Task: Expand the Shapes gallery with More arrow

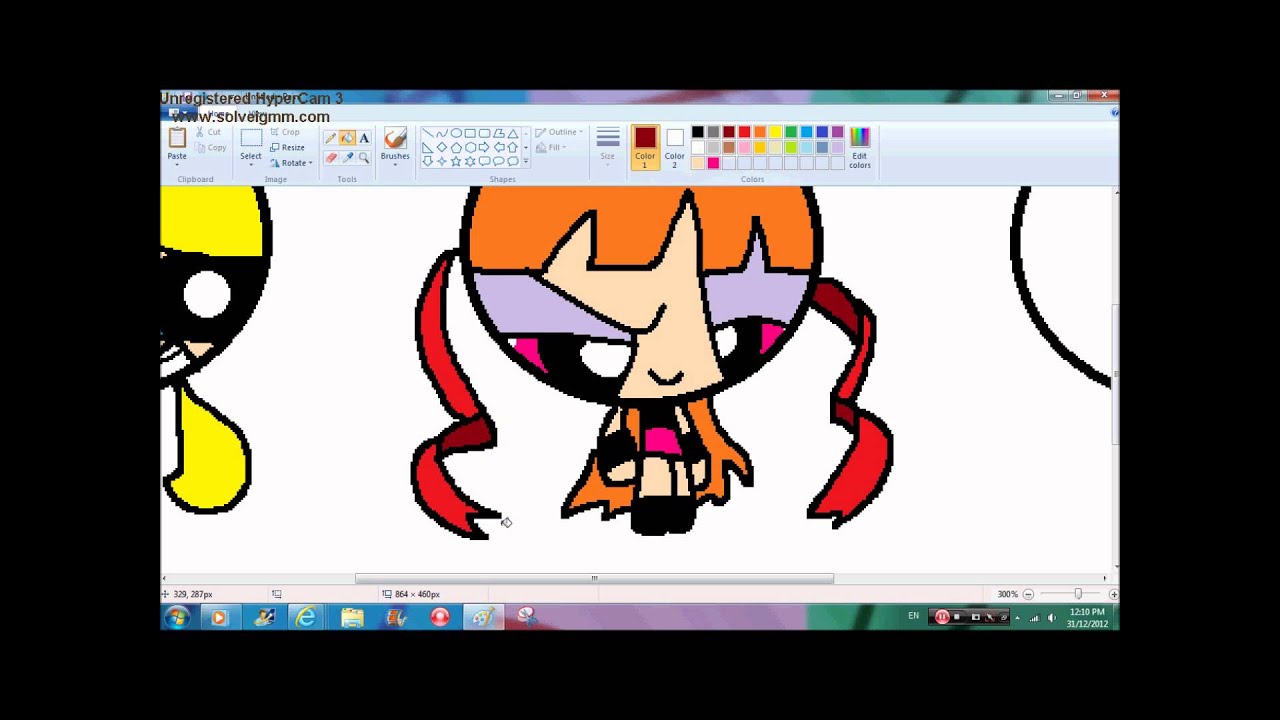Action: [x=526, y=161]
